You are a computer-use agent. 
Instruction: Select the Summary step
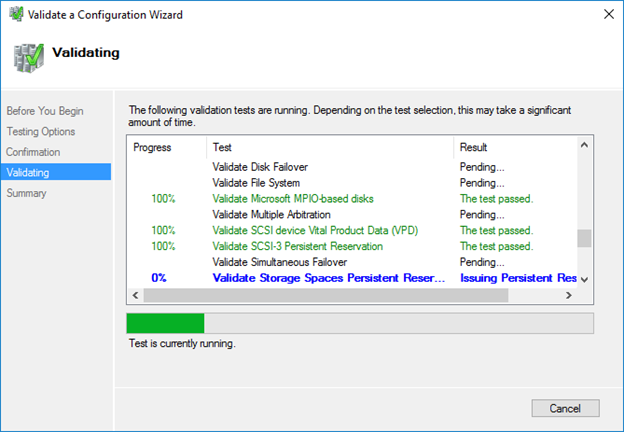(26, 193)
